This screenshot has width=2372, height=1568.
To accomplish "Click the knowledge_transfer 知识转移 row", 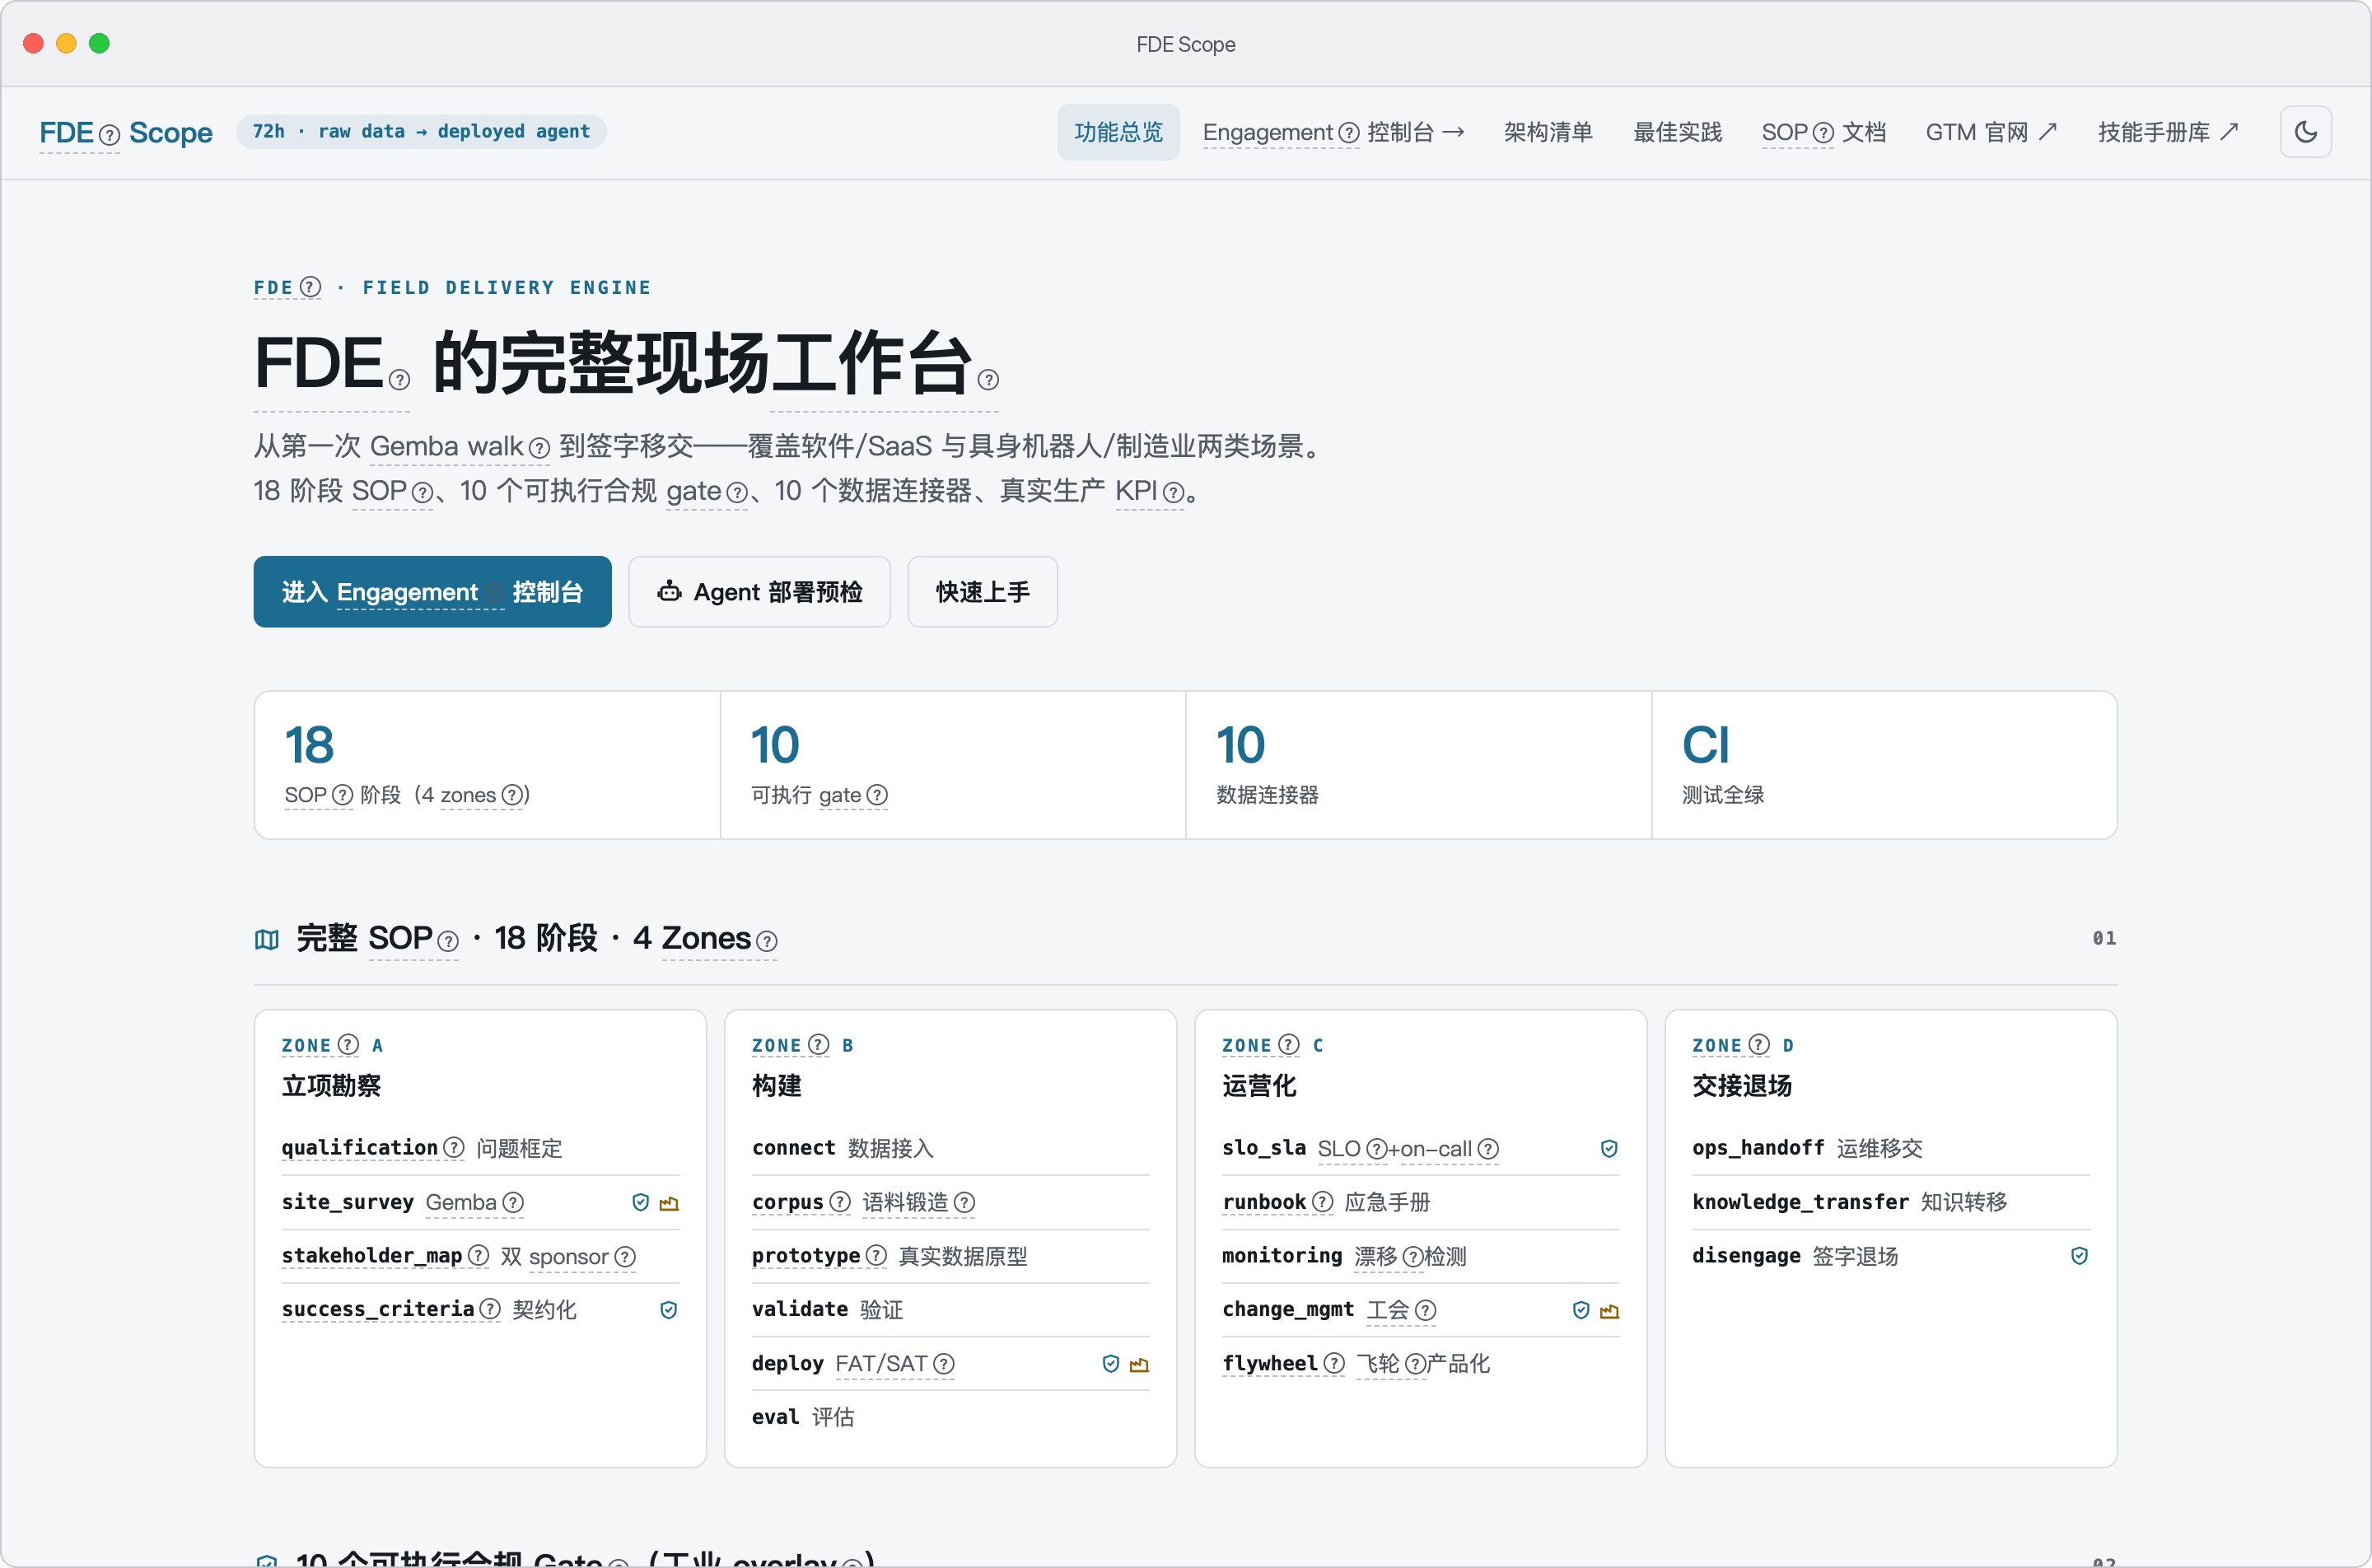I will click(1890, 1202).
